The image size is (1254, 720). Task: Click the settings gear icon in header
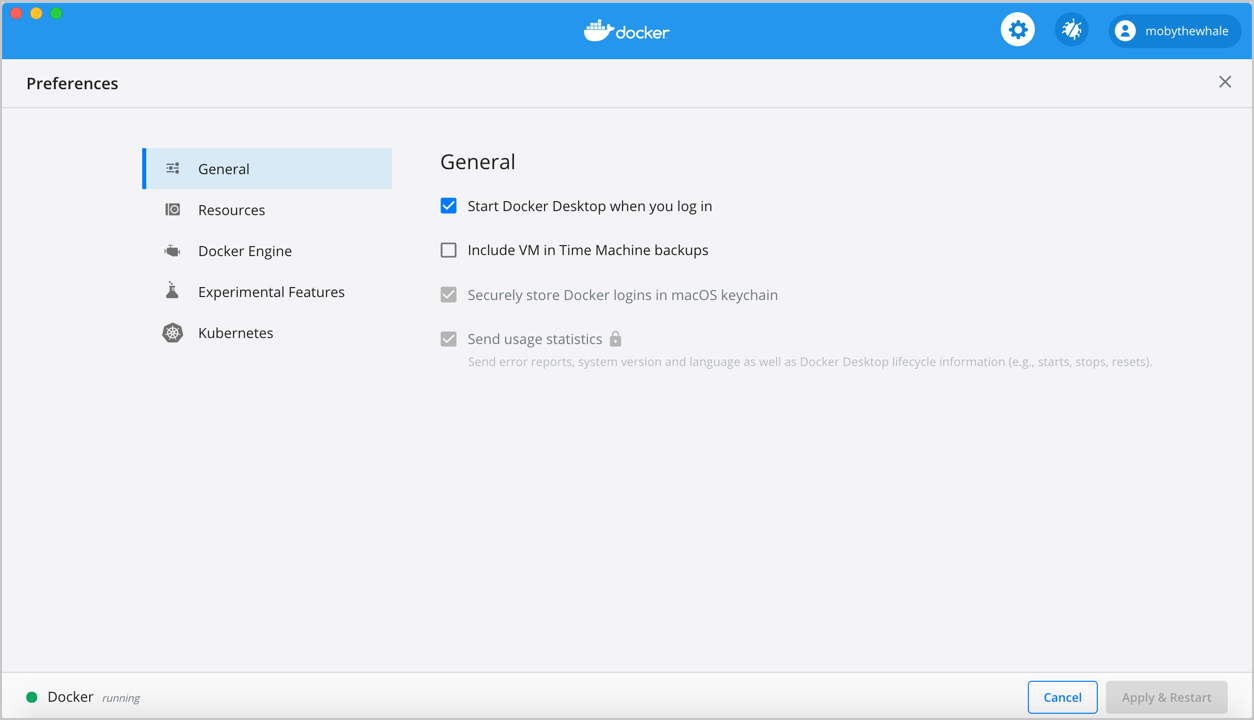[1017, 30]
